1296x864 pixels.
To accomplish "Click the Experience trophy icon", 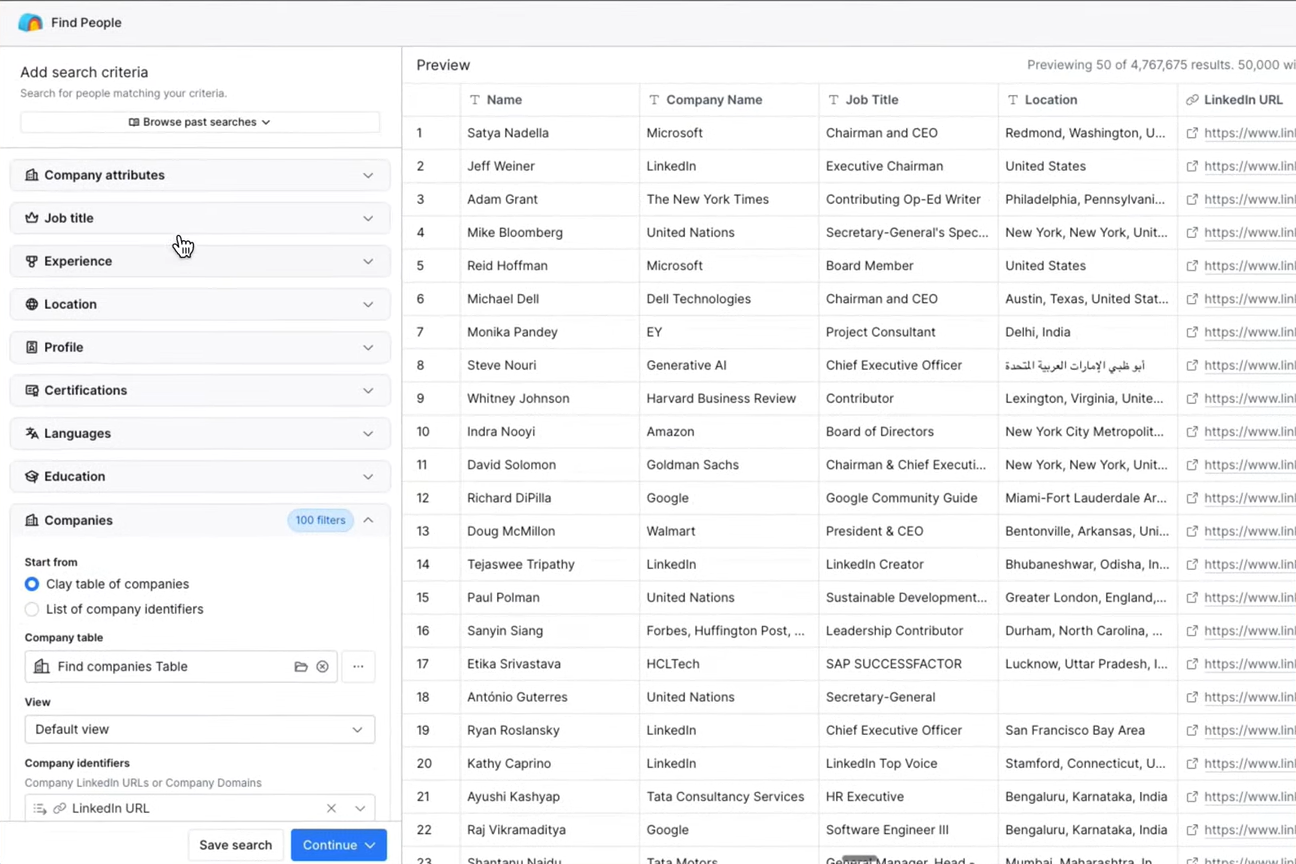I will (32, 261).
